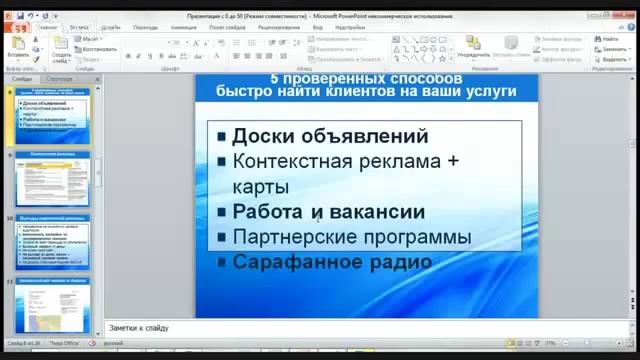Viewport: 640px width, 360px height.
Task: Select the star shape in shapes gallery
Action: [x=442, y=59]
